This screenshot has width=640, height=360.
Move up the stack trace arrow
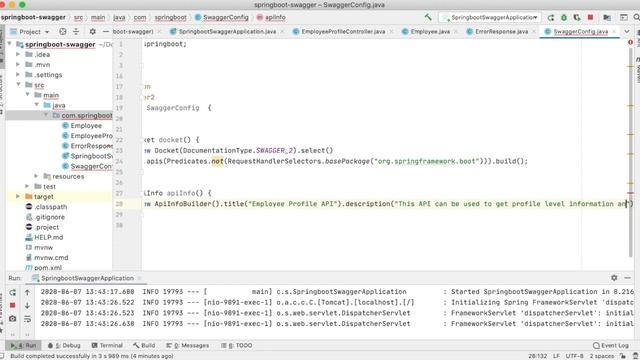[x=27, y=292]
